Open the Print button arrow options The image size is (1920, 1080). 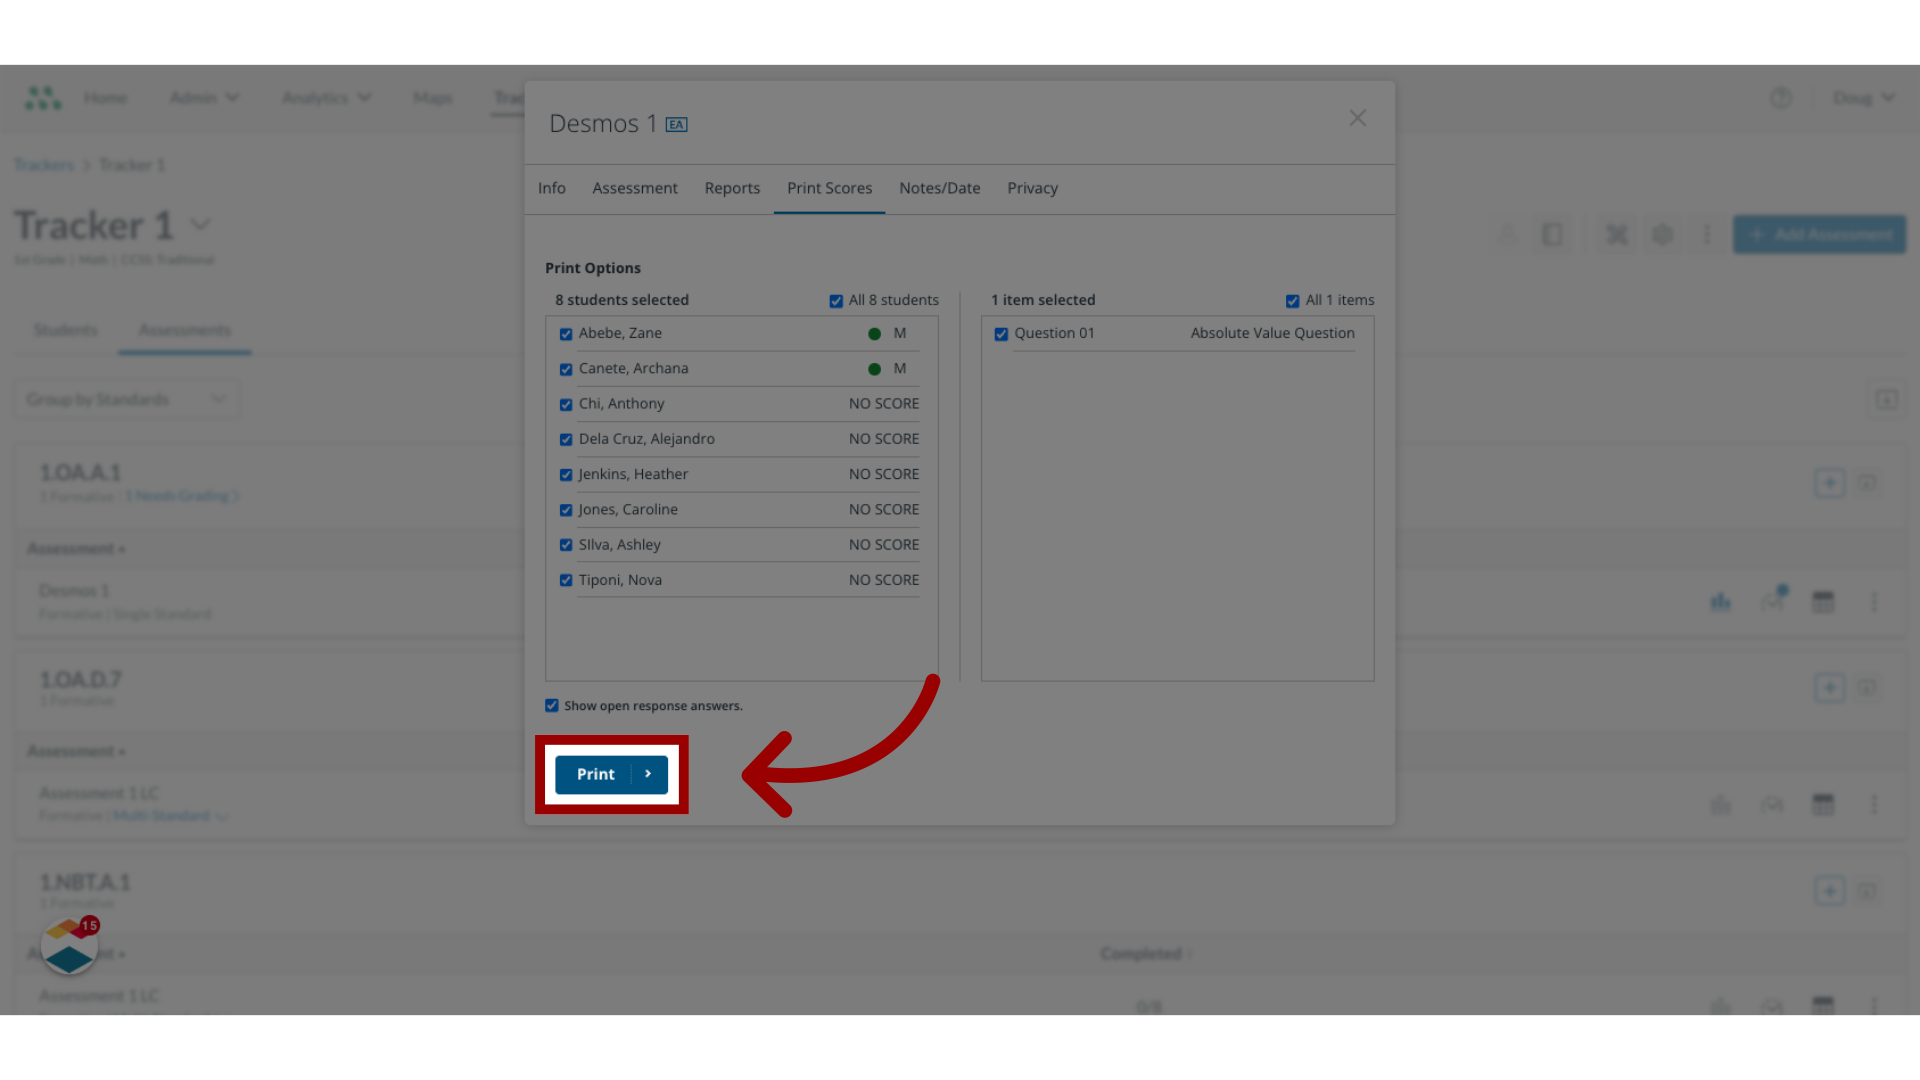click(649, 774)
